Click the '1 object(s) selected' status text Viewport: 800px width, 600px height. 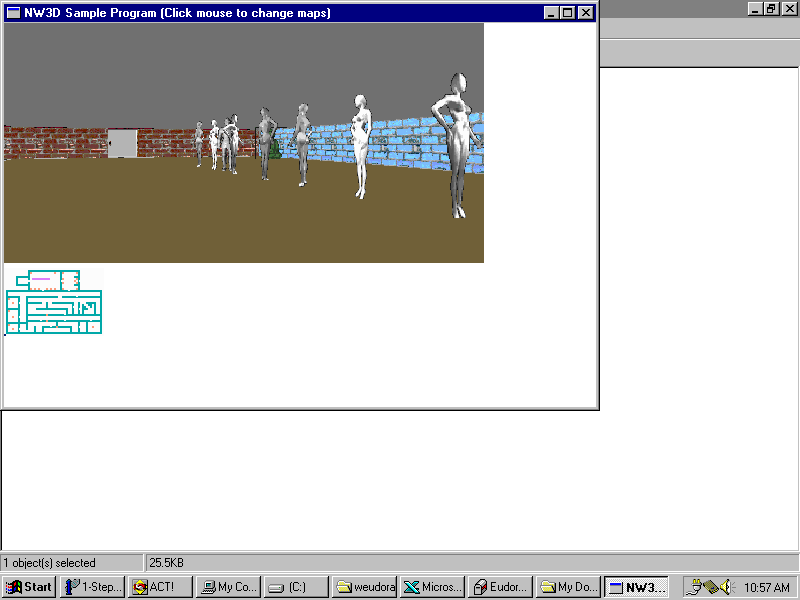pyautogui.click(x=49, y=563)
